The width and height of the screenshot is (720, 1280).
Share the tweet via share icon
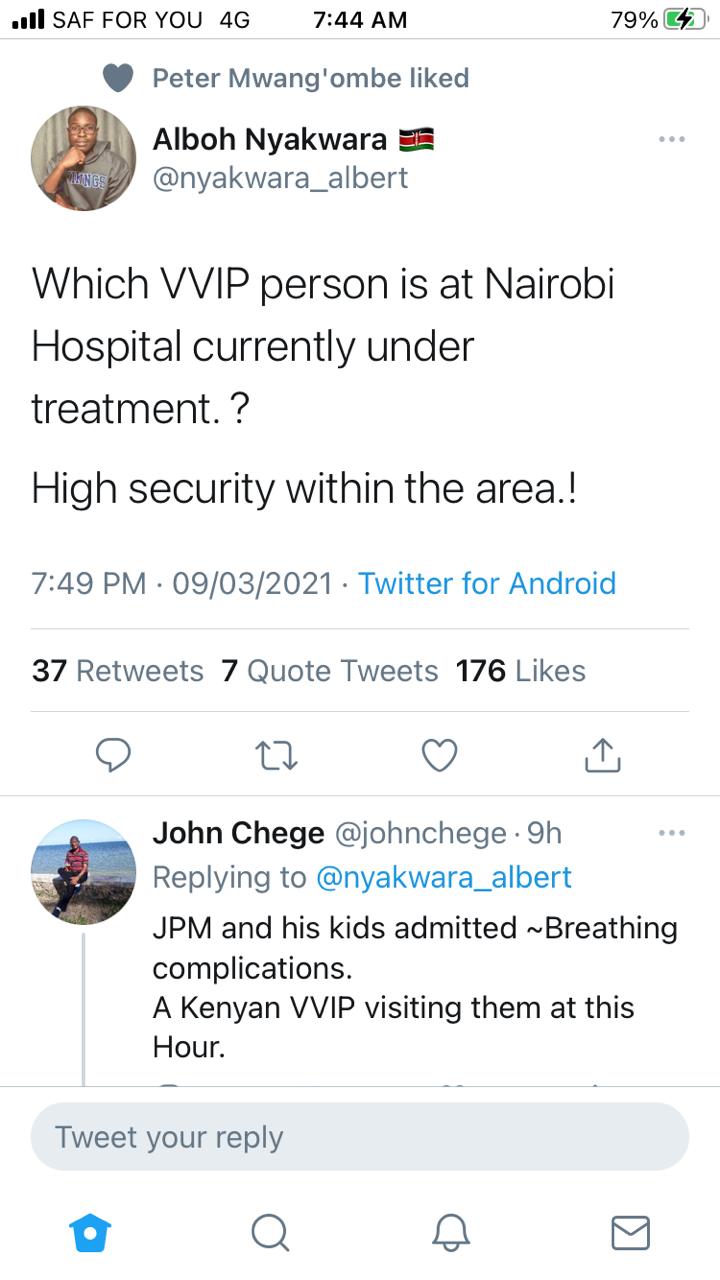click(x=603, y=755)
